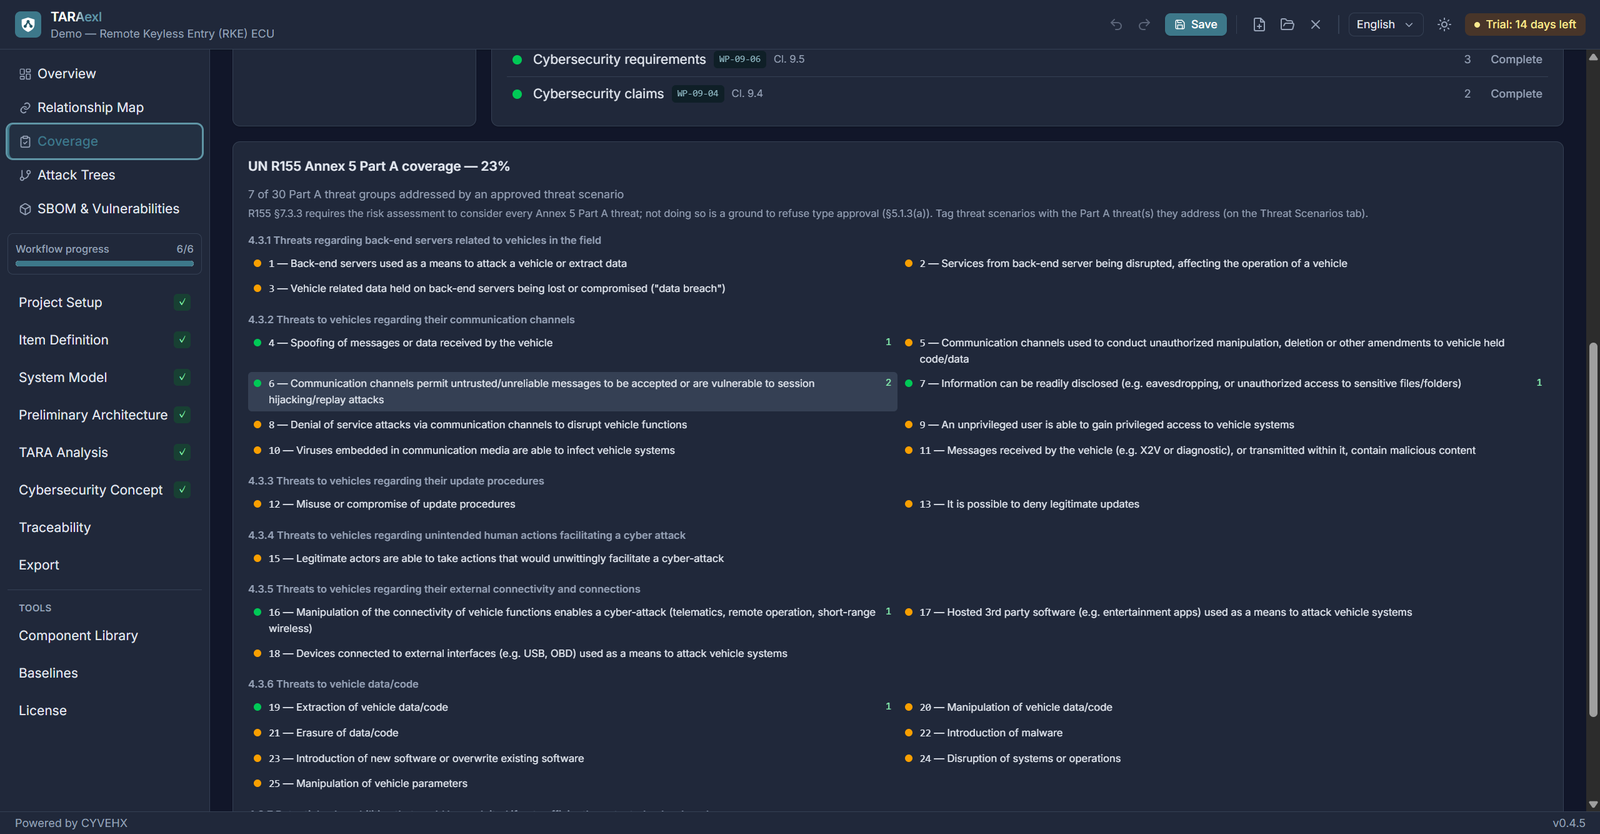Open SBOM & Vulnerabilities
Screen dimensions: 1600x834
105,209
